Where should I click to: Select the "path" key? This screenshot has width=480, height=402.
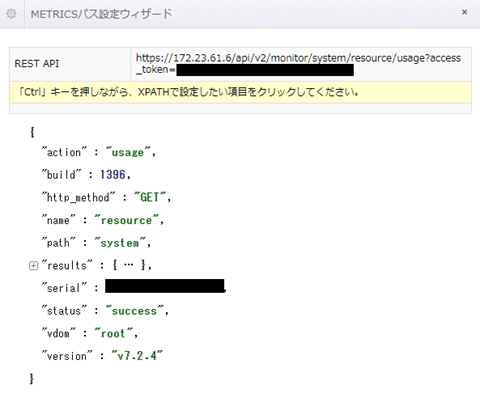coord(58,243)
